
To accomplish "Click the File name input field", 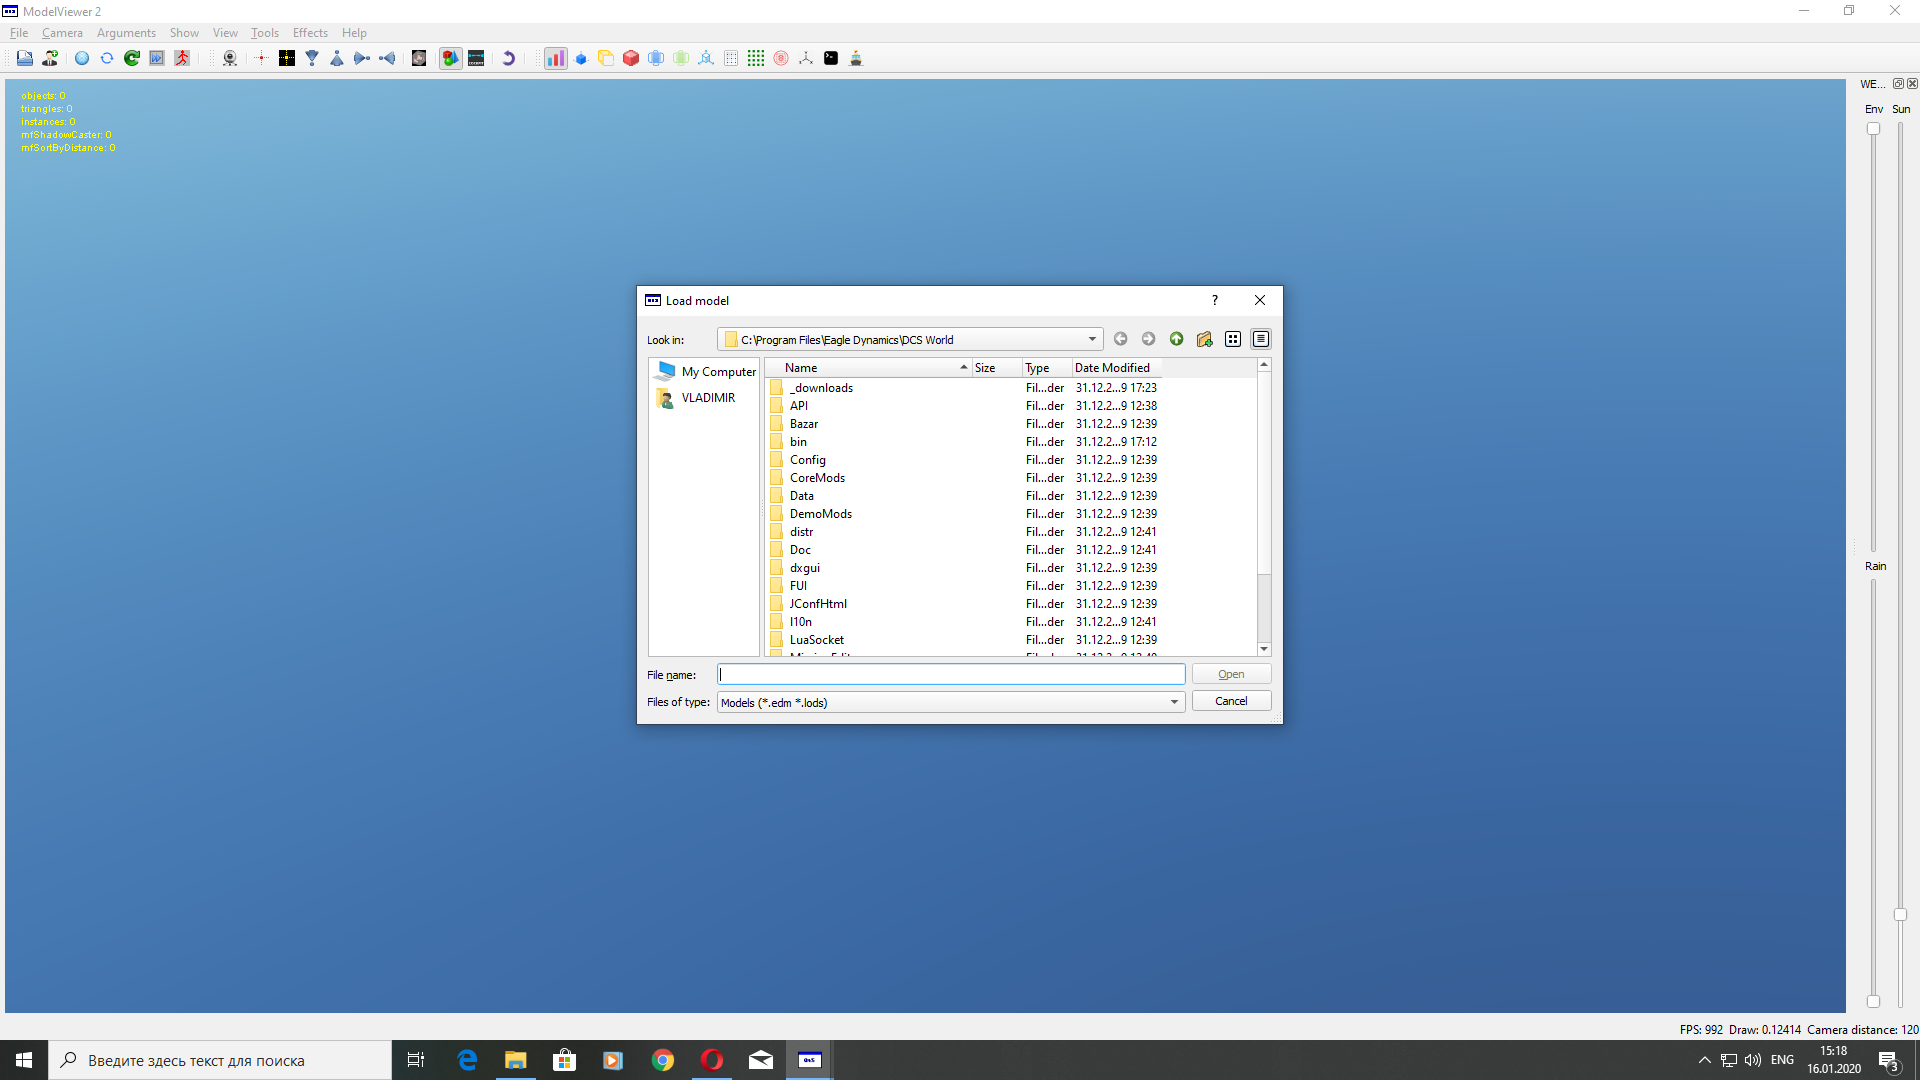I will click(951, 674).
